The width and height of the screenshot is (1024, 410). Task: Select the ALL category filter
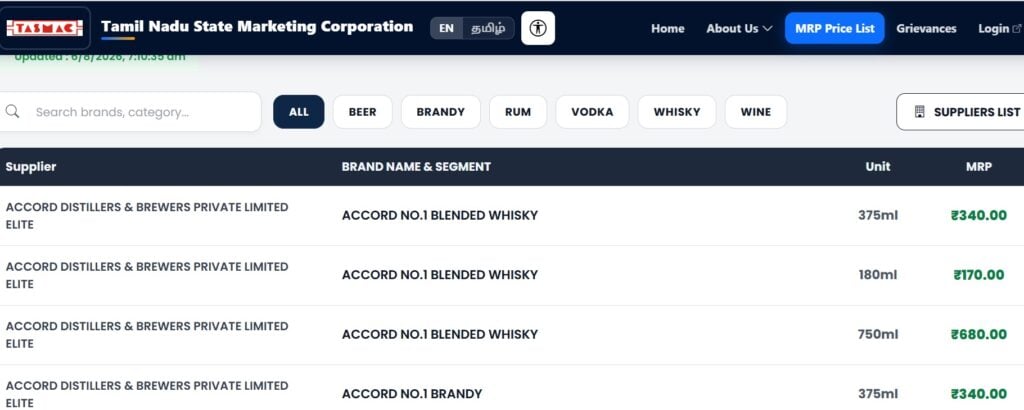pos(298,112)
